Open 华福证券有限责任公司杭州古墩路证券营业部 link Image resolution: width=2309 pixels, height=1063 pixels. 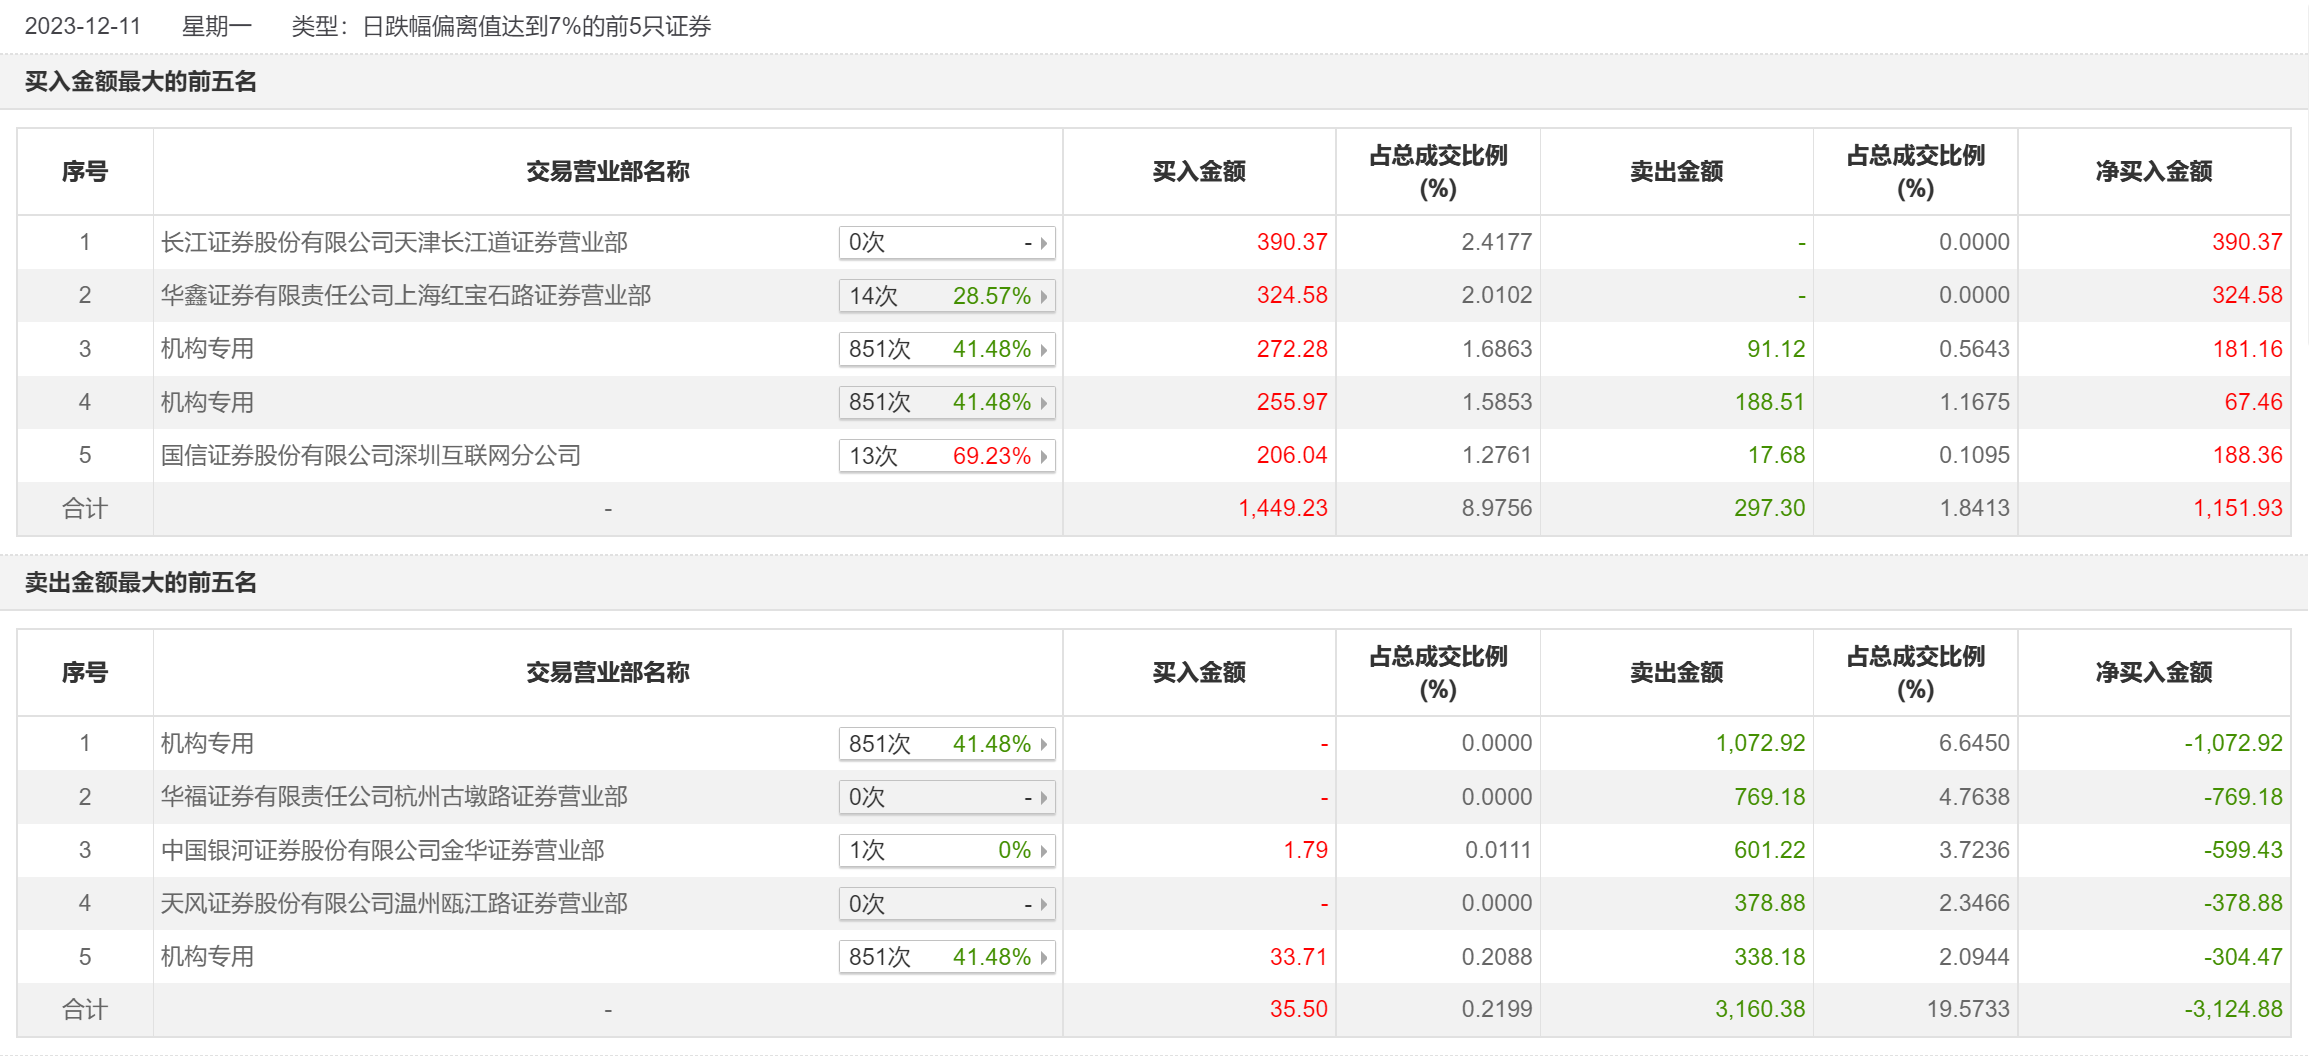click(394, 796)
